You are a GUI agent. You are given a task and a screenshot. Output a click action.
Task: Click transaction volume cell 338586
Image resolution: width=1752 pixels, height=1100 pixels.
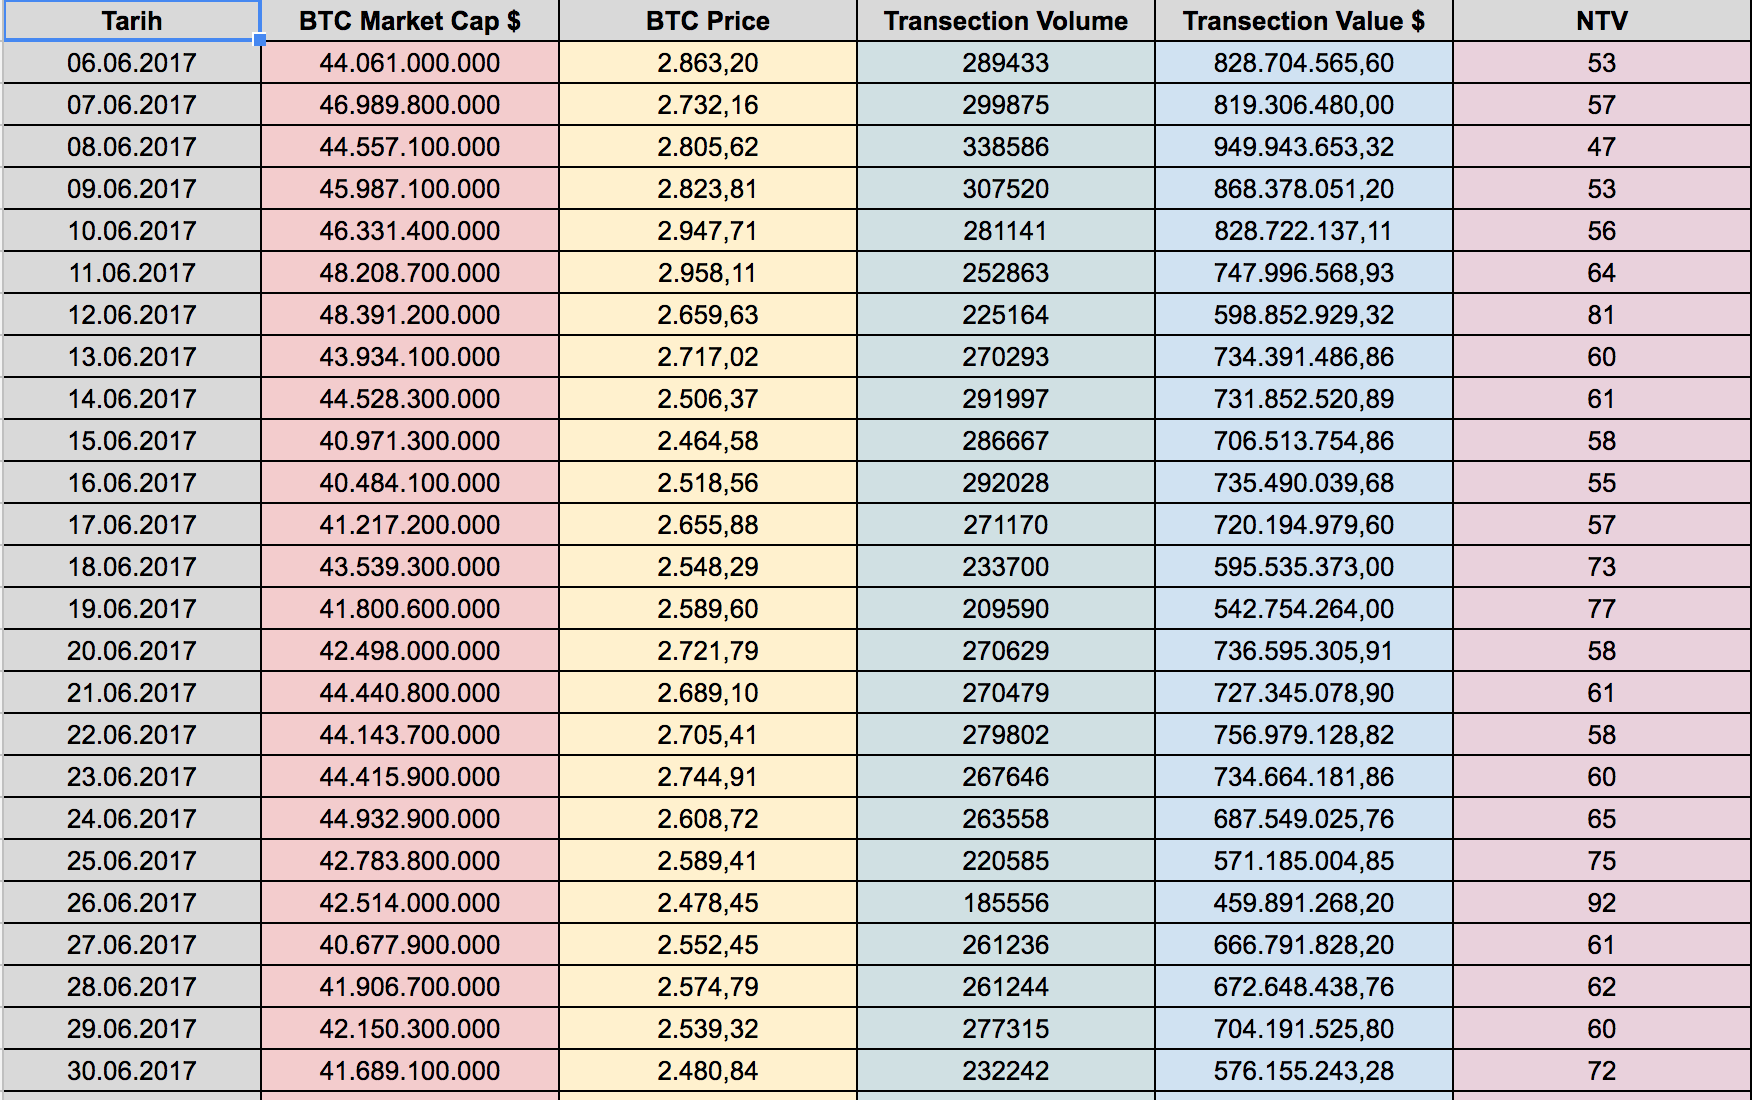click(x=1005, y=147)
